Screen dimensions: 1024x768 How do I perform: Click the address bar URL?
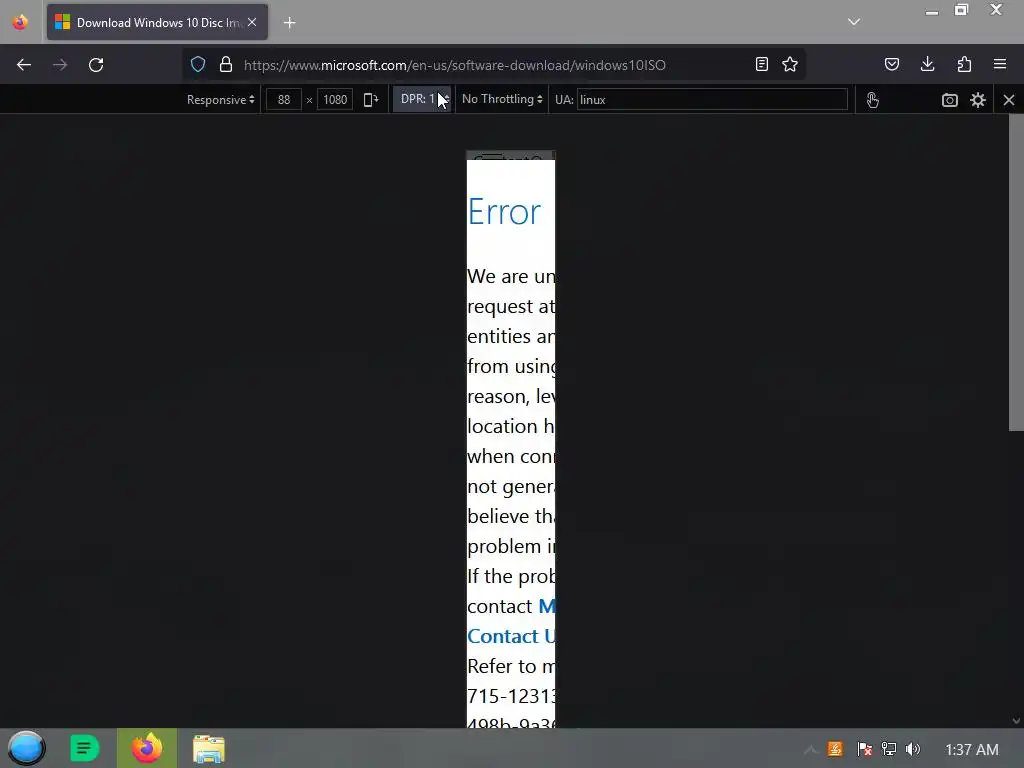pyautogui.click(x=455, y=65)
